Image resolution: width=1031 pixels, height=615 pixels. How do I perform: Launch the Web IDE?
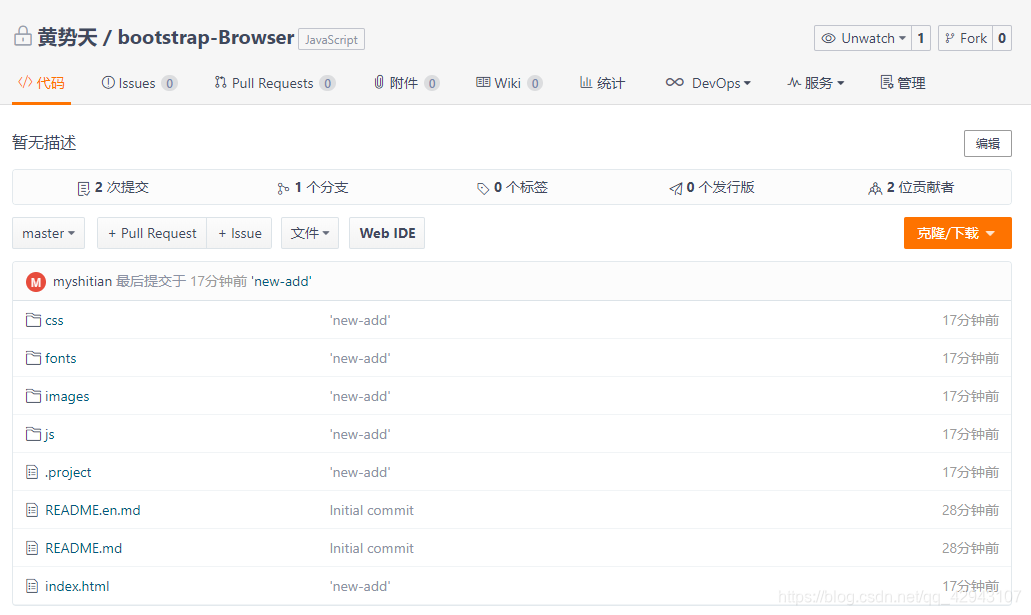click(387, 233)
